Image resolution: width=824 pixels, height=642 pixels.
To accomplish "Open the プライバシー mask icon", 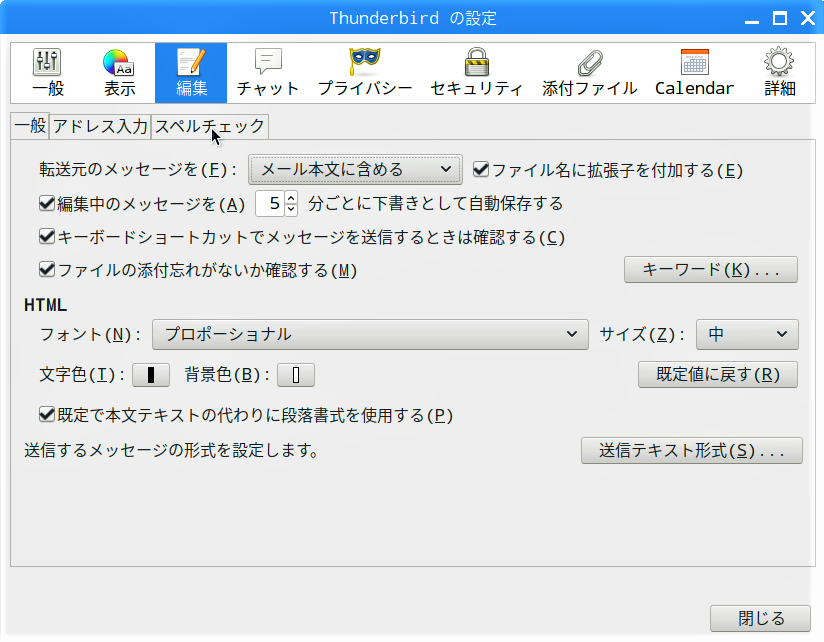I will (365, 73).
